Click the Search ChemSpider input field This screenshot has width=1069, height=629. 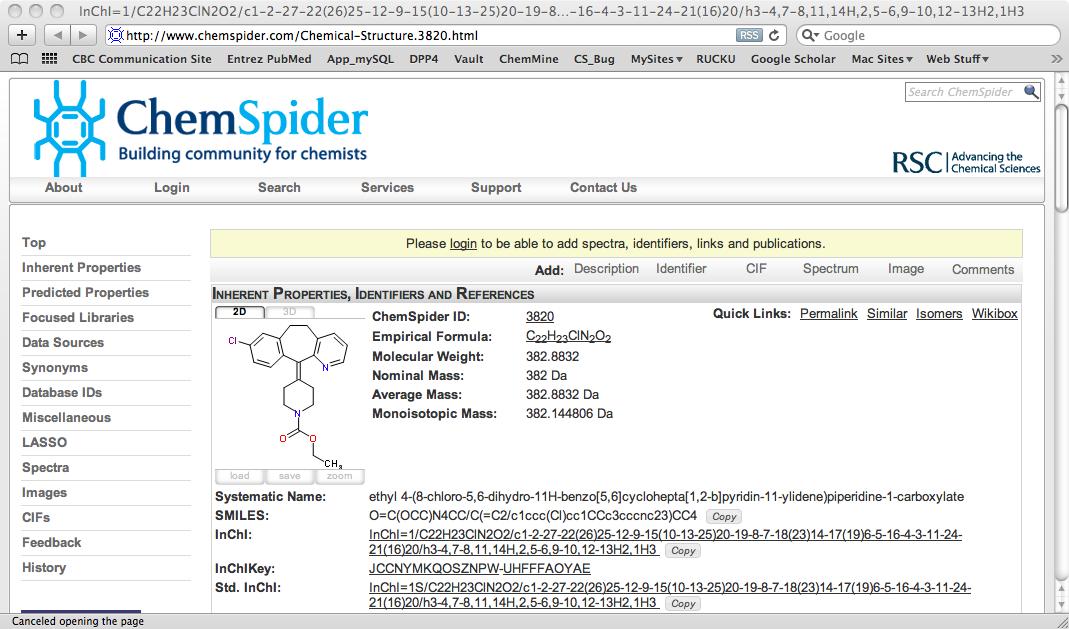coord(964,92)
